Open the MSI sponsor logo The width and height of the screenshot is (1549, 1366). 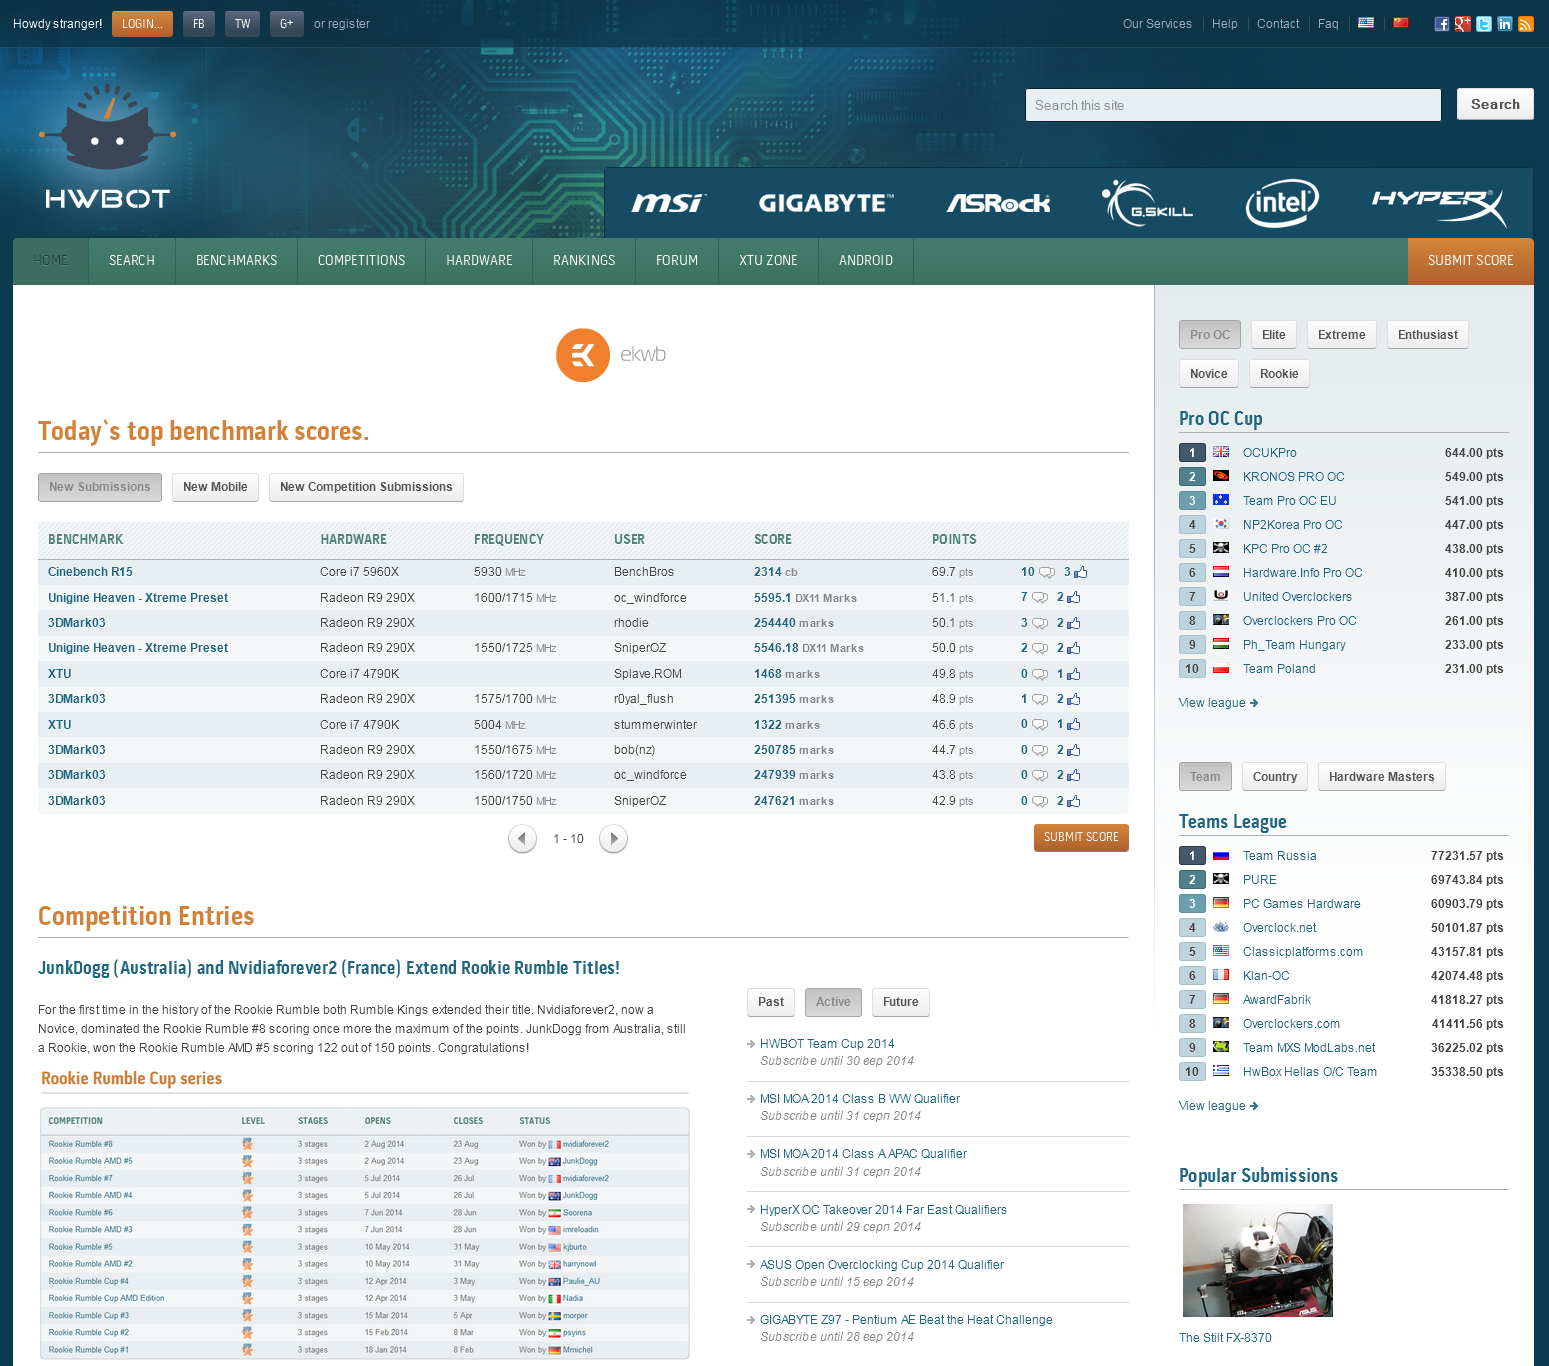(x=668, y=203)
